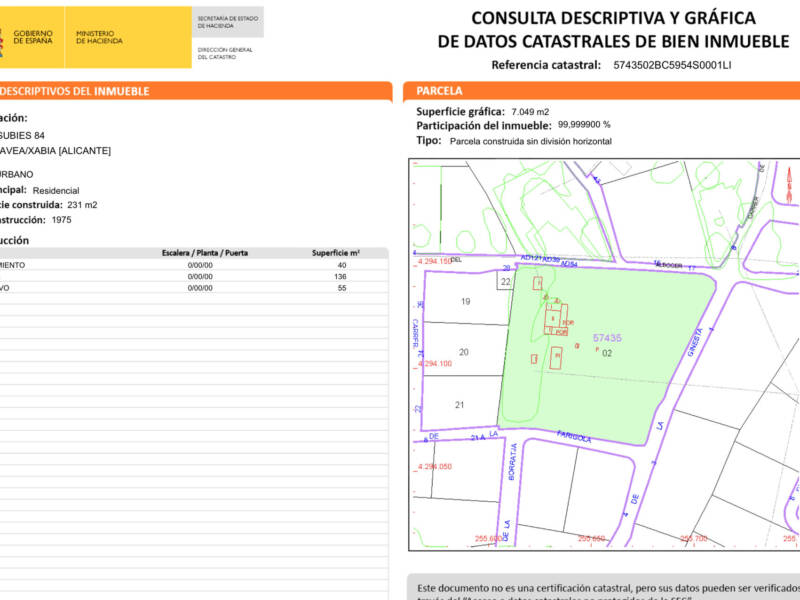This screenshot has height=600, width=800.
Task: Click parcel number 19 on the map
Action: coord(465,302)
